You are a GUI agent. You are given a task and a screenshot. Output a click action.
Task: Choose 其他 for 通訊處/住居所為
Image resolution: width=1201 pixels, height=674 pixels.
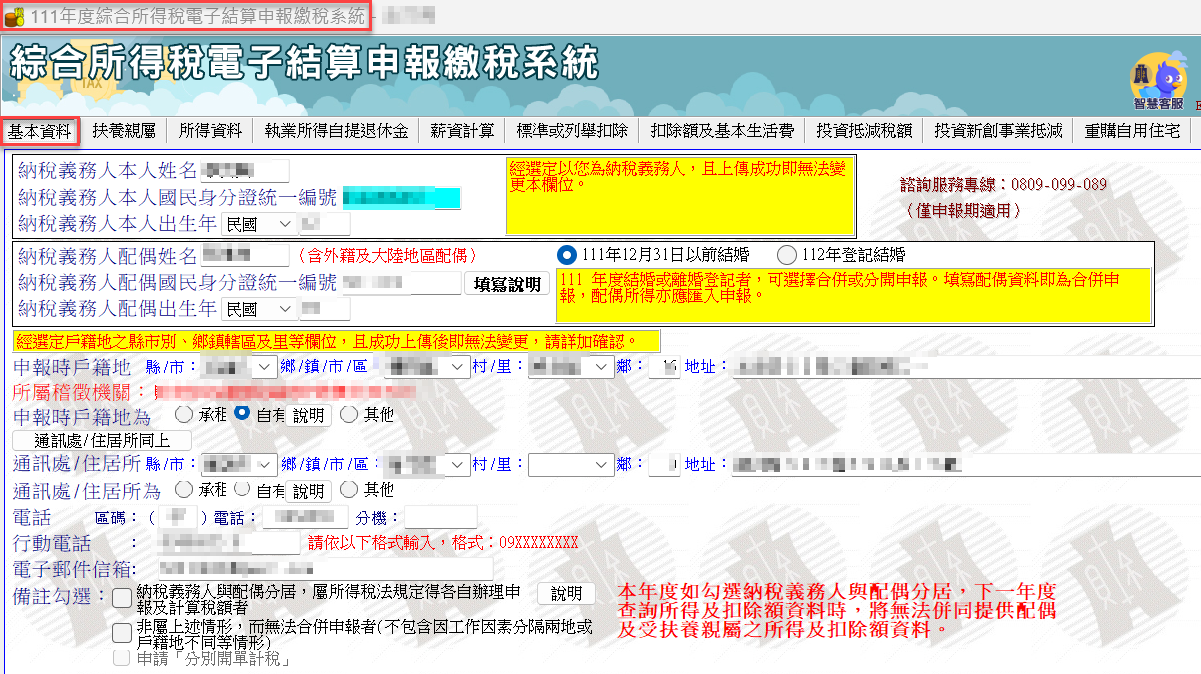[x=349, y=490]
